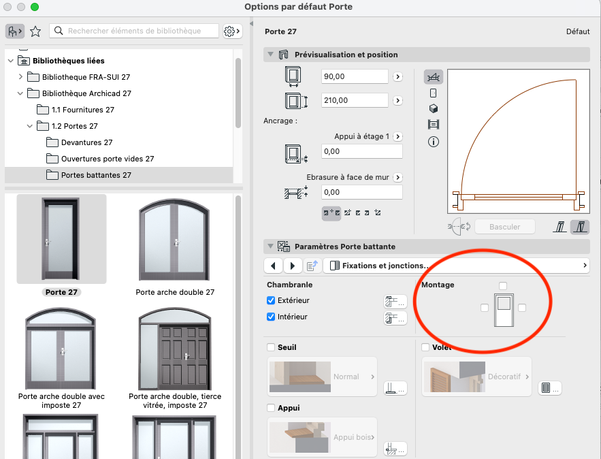Select the 3D view preview icon
601x459 pixels.
[x=433, y=109]
